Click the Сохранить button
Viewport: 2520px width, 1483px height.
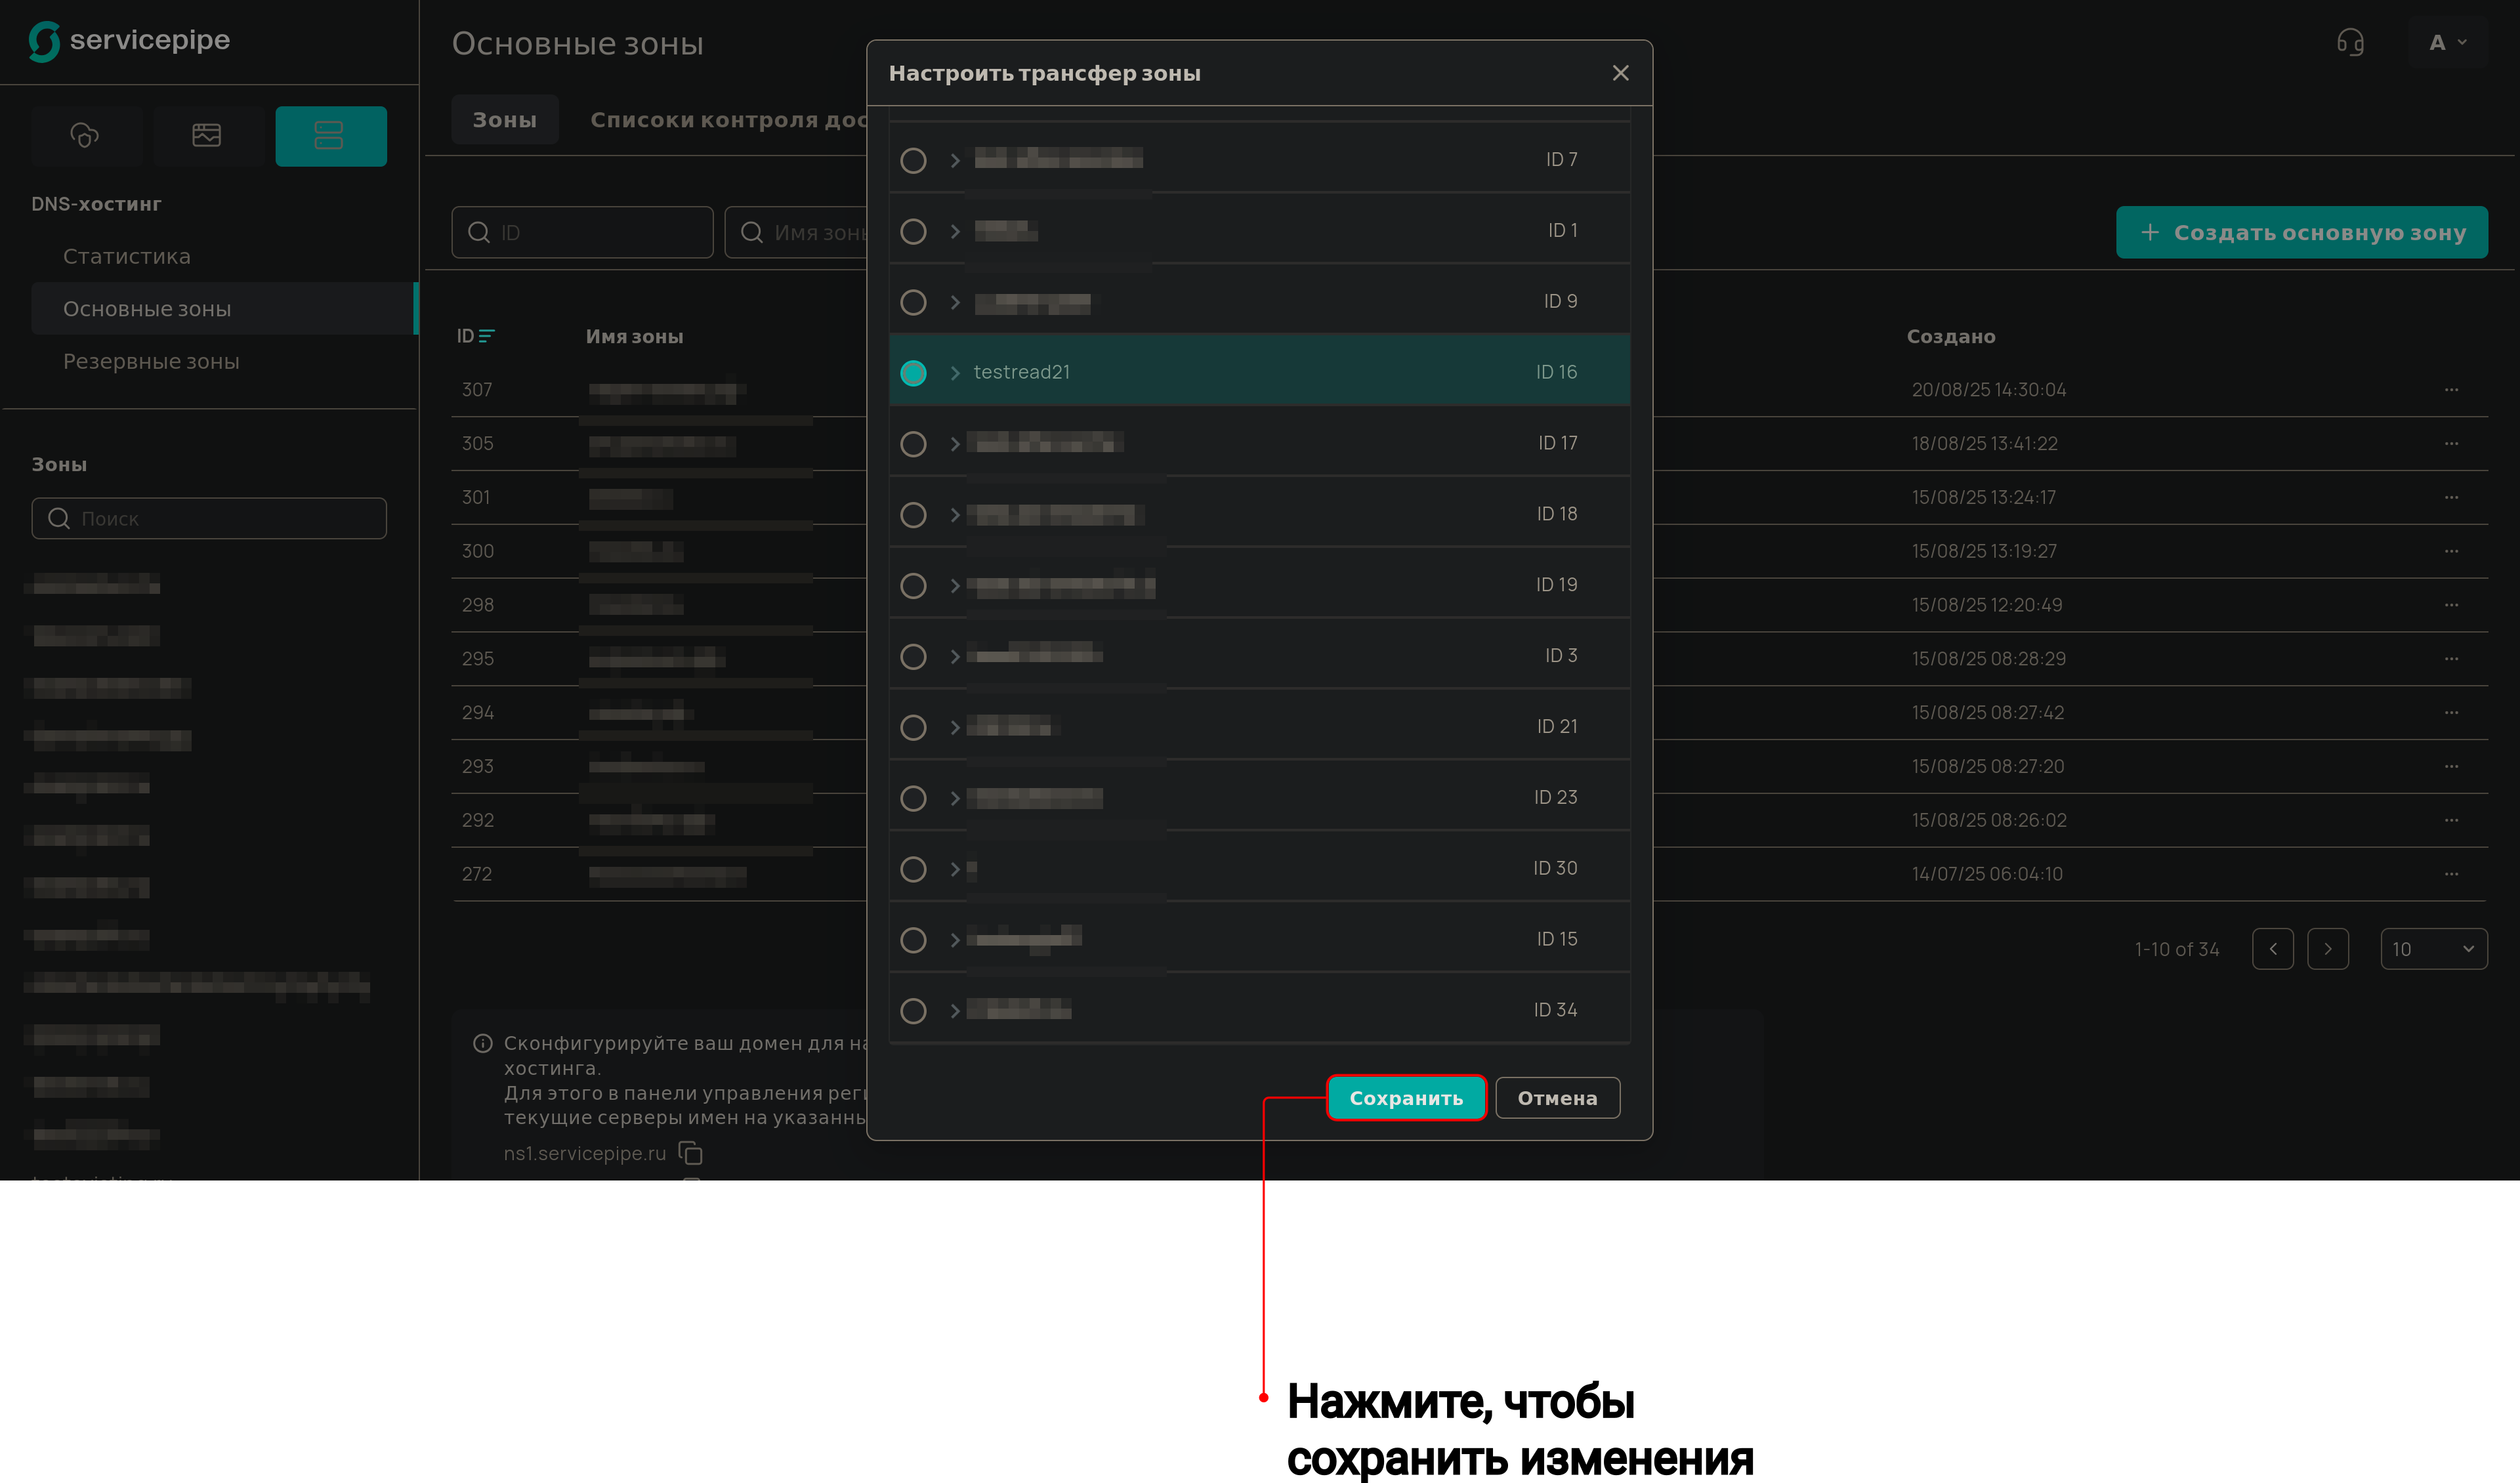pyautogui.click(x=1405, y=1098)
